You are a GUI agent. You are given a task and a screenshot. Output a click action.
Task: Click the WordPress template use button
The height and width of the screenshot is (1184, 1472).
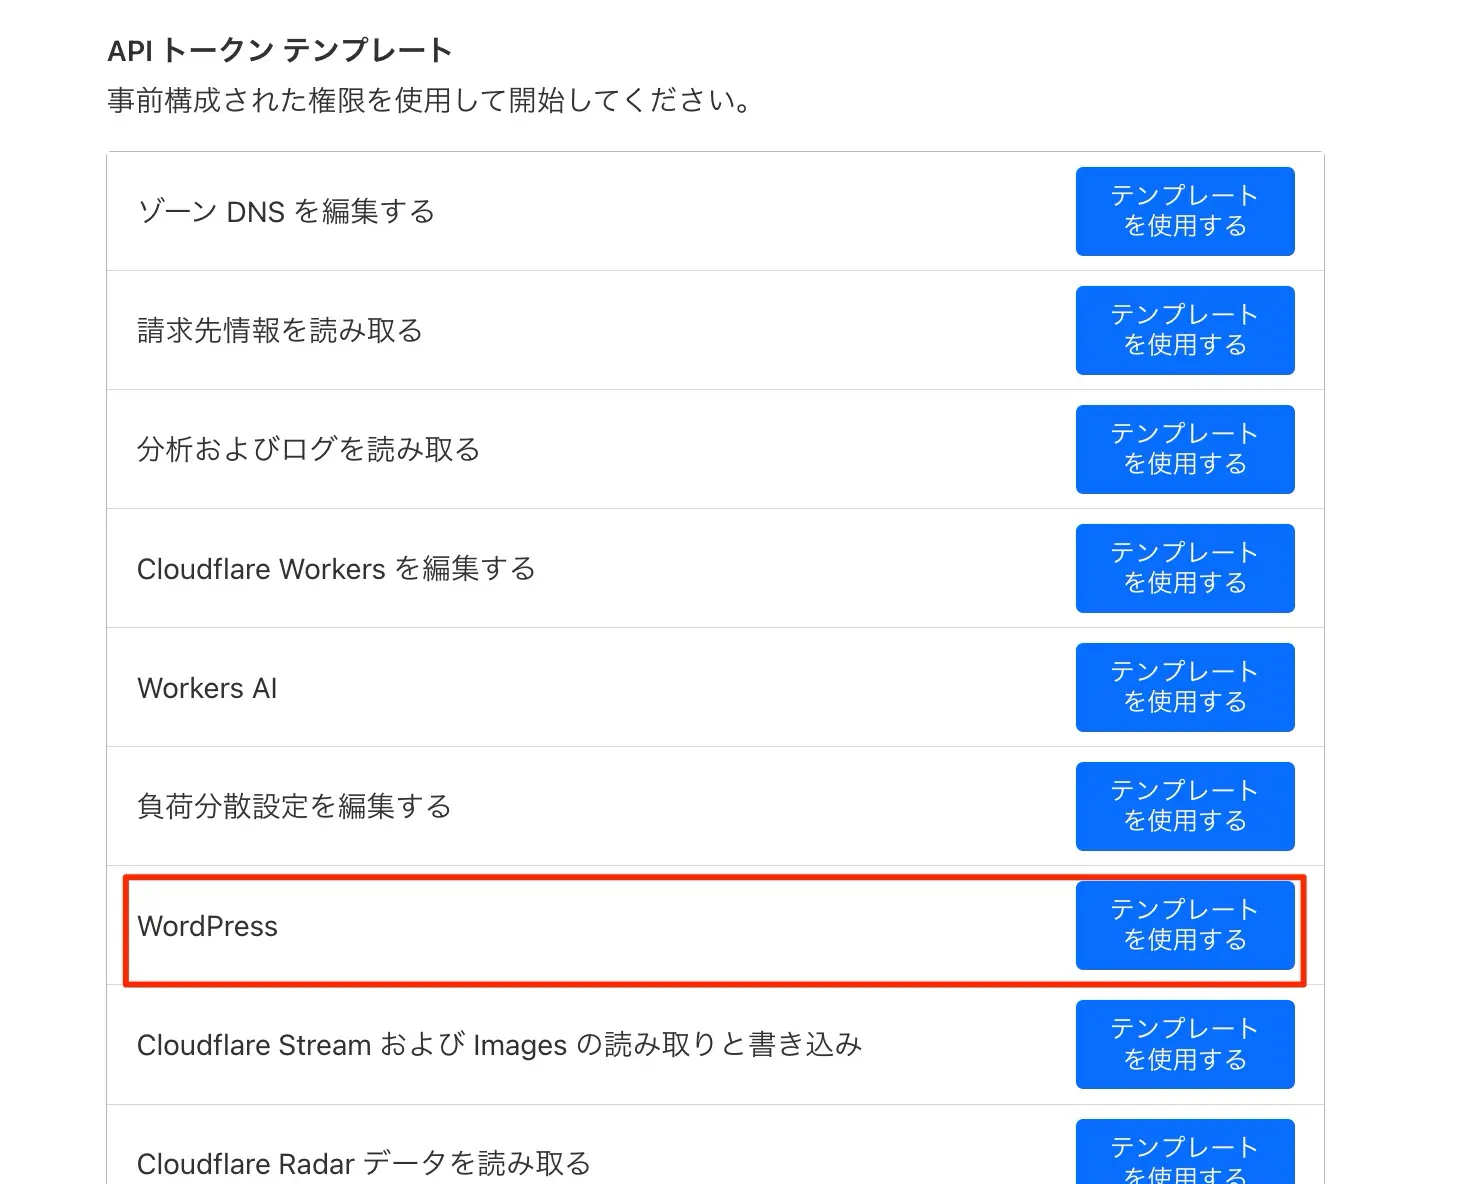(x=1184, y=925)
